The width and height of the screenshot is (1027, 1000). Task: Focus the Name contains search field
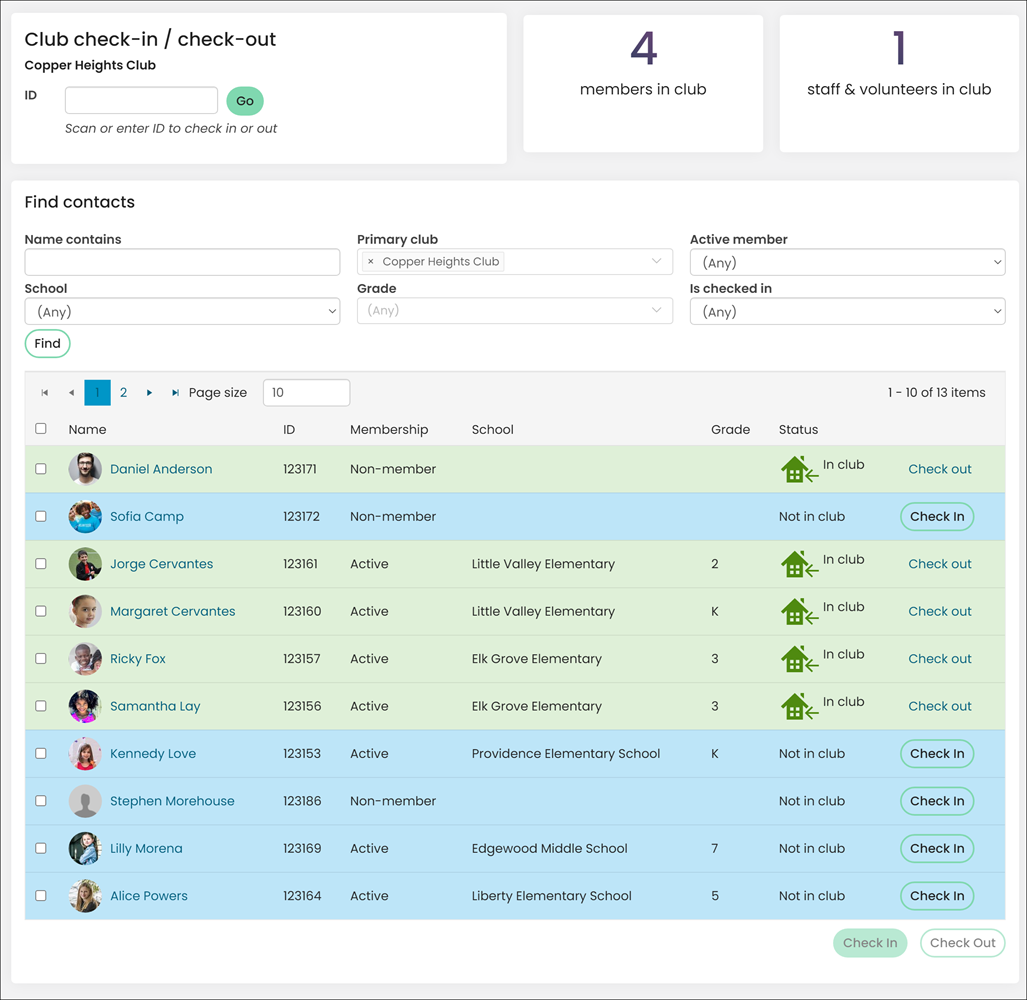click(x=182, y=263)
